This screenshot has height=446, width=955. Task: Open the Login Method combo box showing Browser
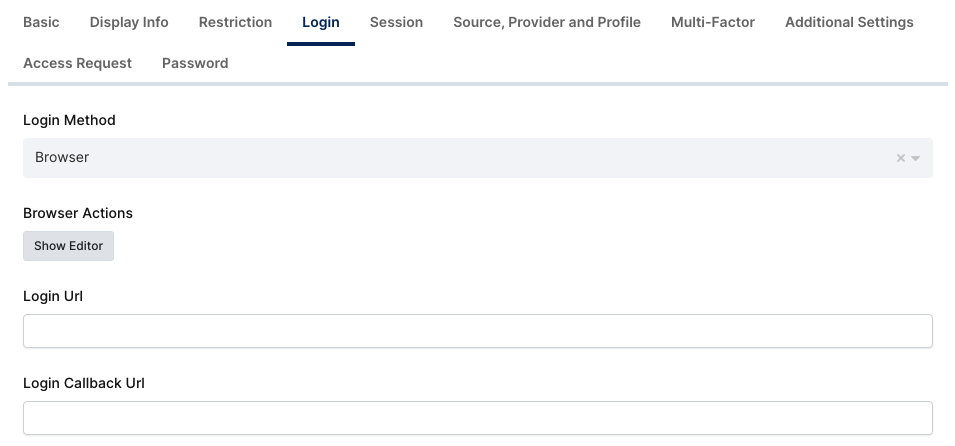pyautogui.click(x=460, y=158)
